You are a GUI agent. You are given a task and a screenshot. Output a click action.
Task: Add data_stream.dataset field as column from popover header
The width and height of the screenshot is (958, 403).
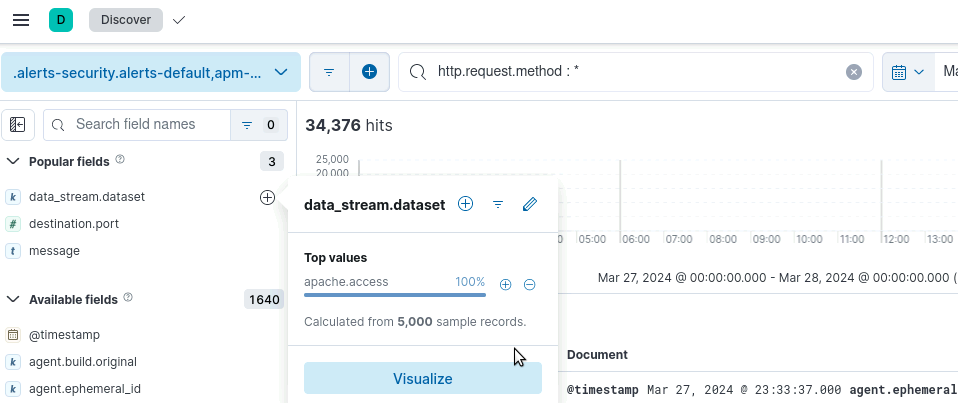click(x=465, y=204)
